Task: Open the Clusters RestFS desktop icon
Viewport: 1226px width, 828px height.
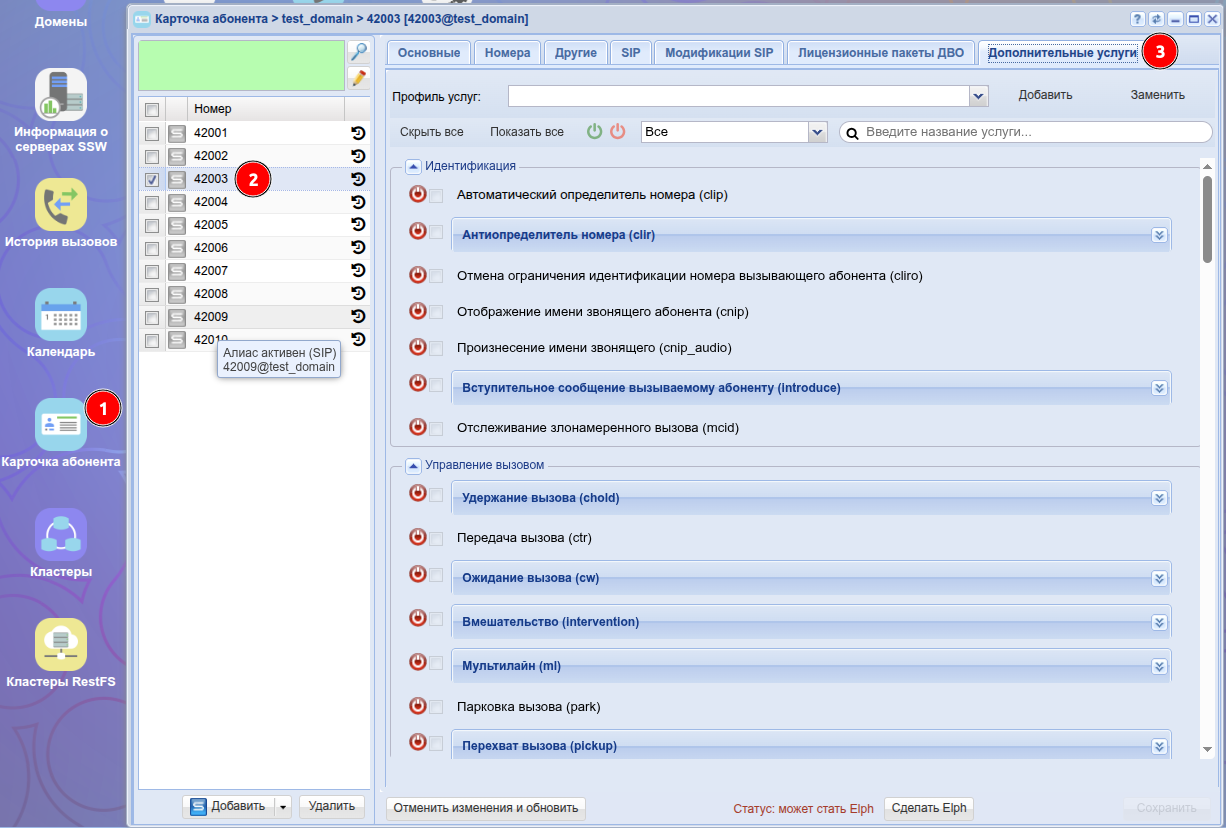Action: tap(60, 645)
